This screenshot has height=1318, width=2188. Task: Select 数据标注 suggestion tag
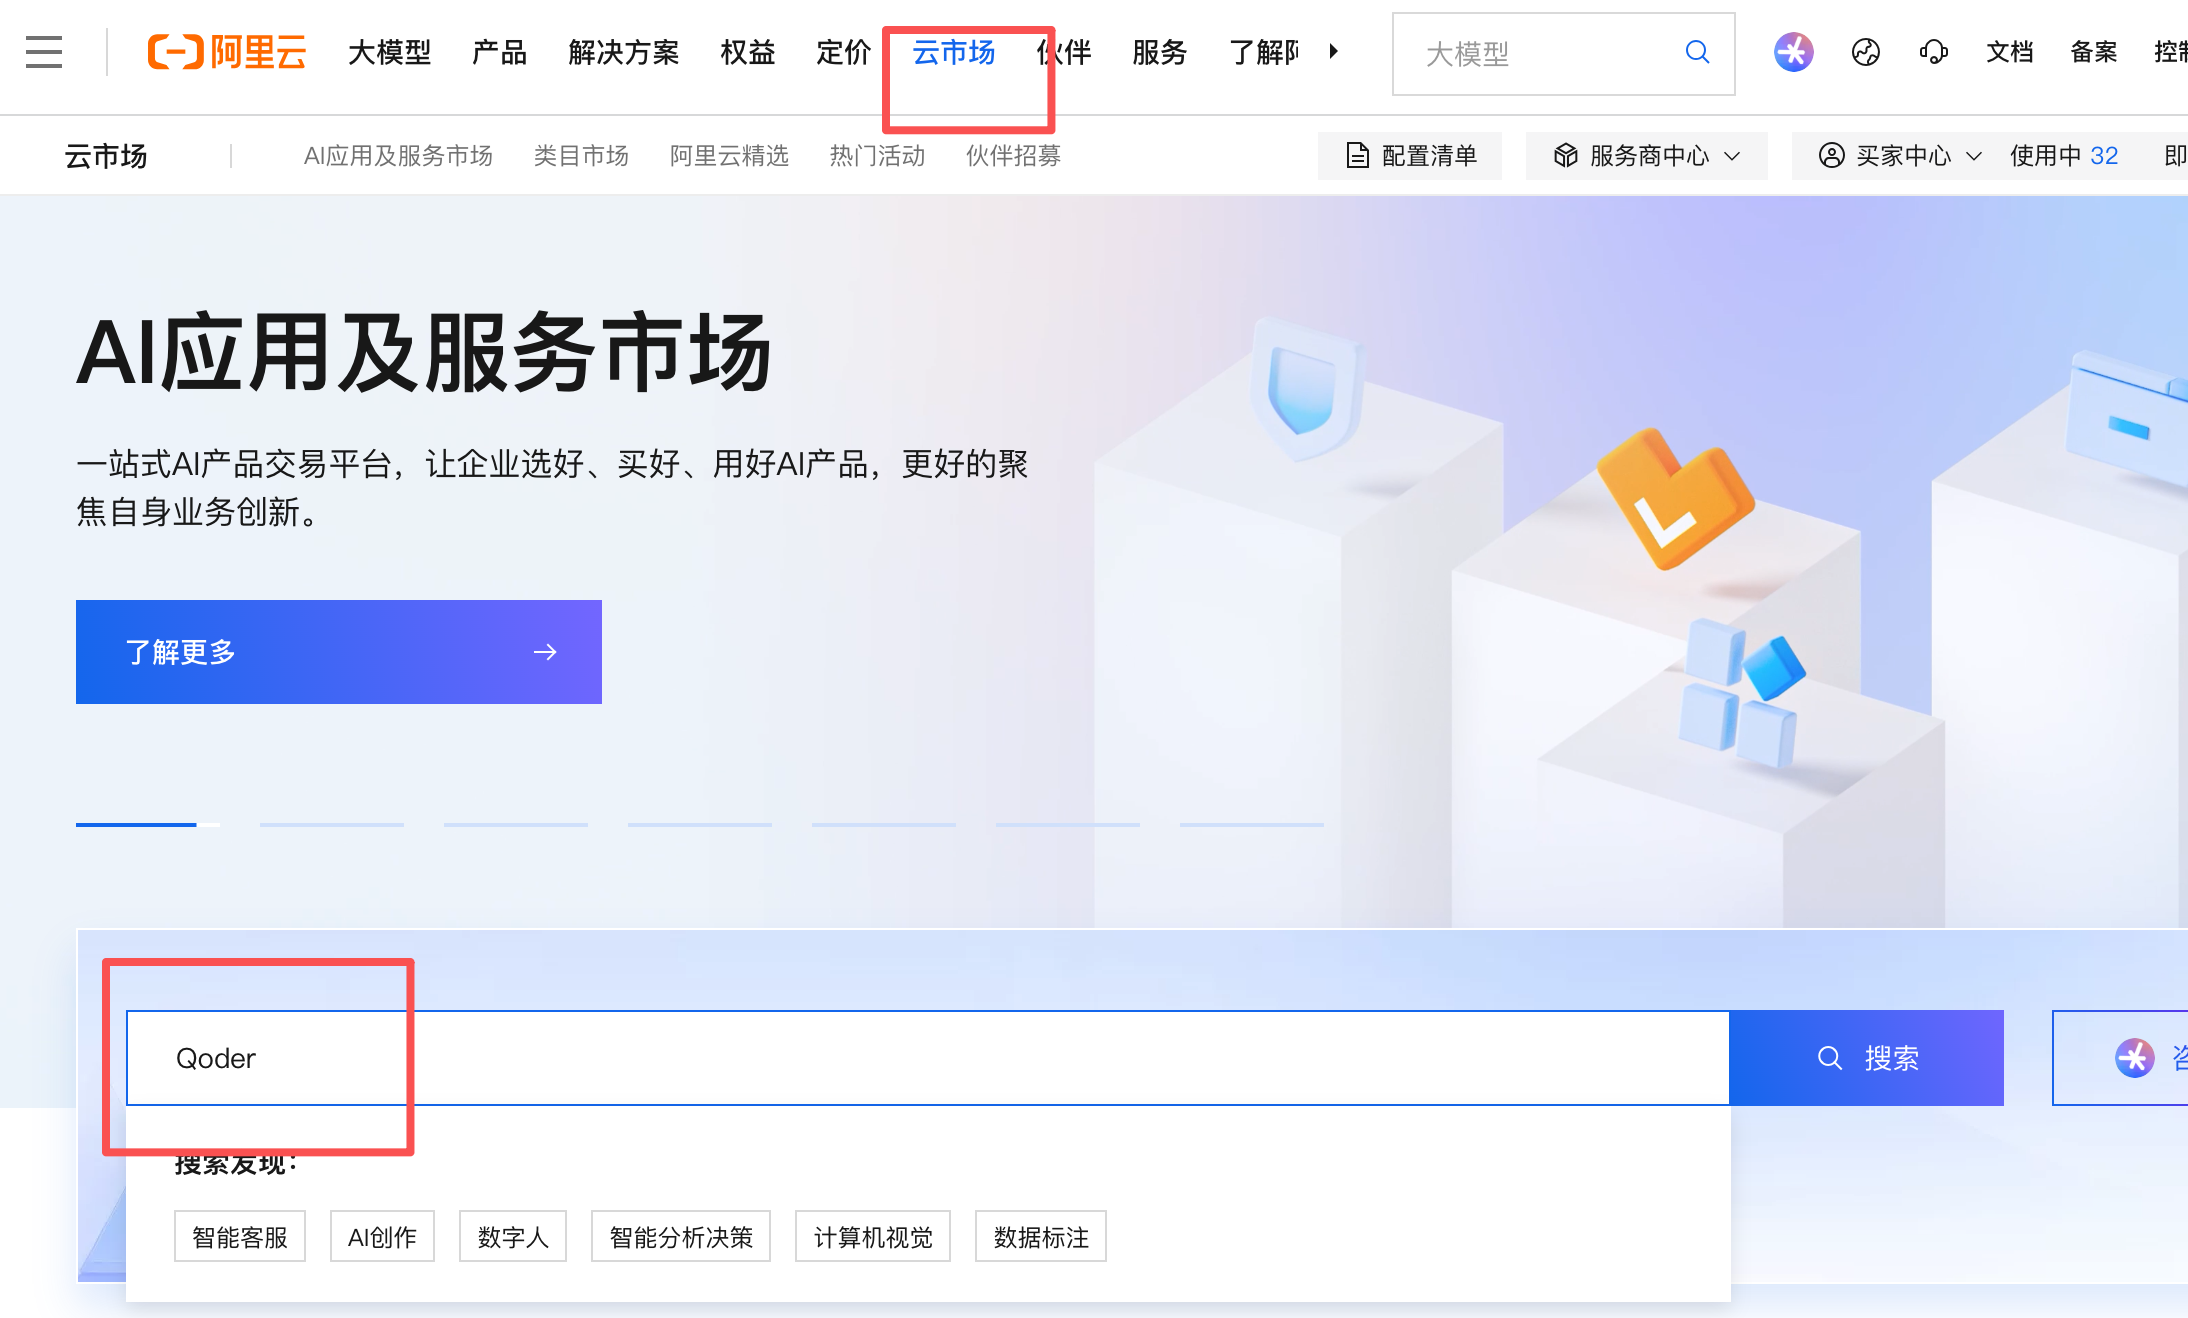(x=1041, y=1237)
